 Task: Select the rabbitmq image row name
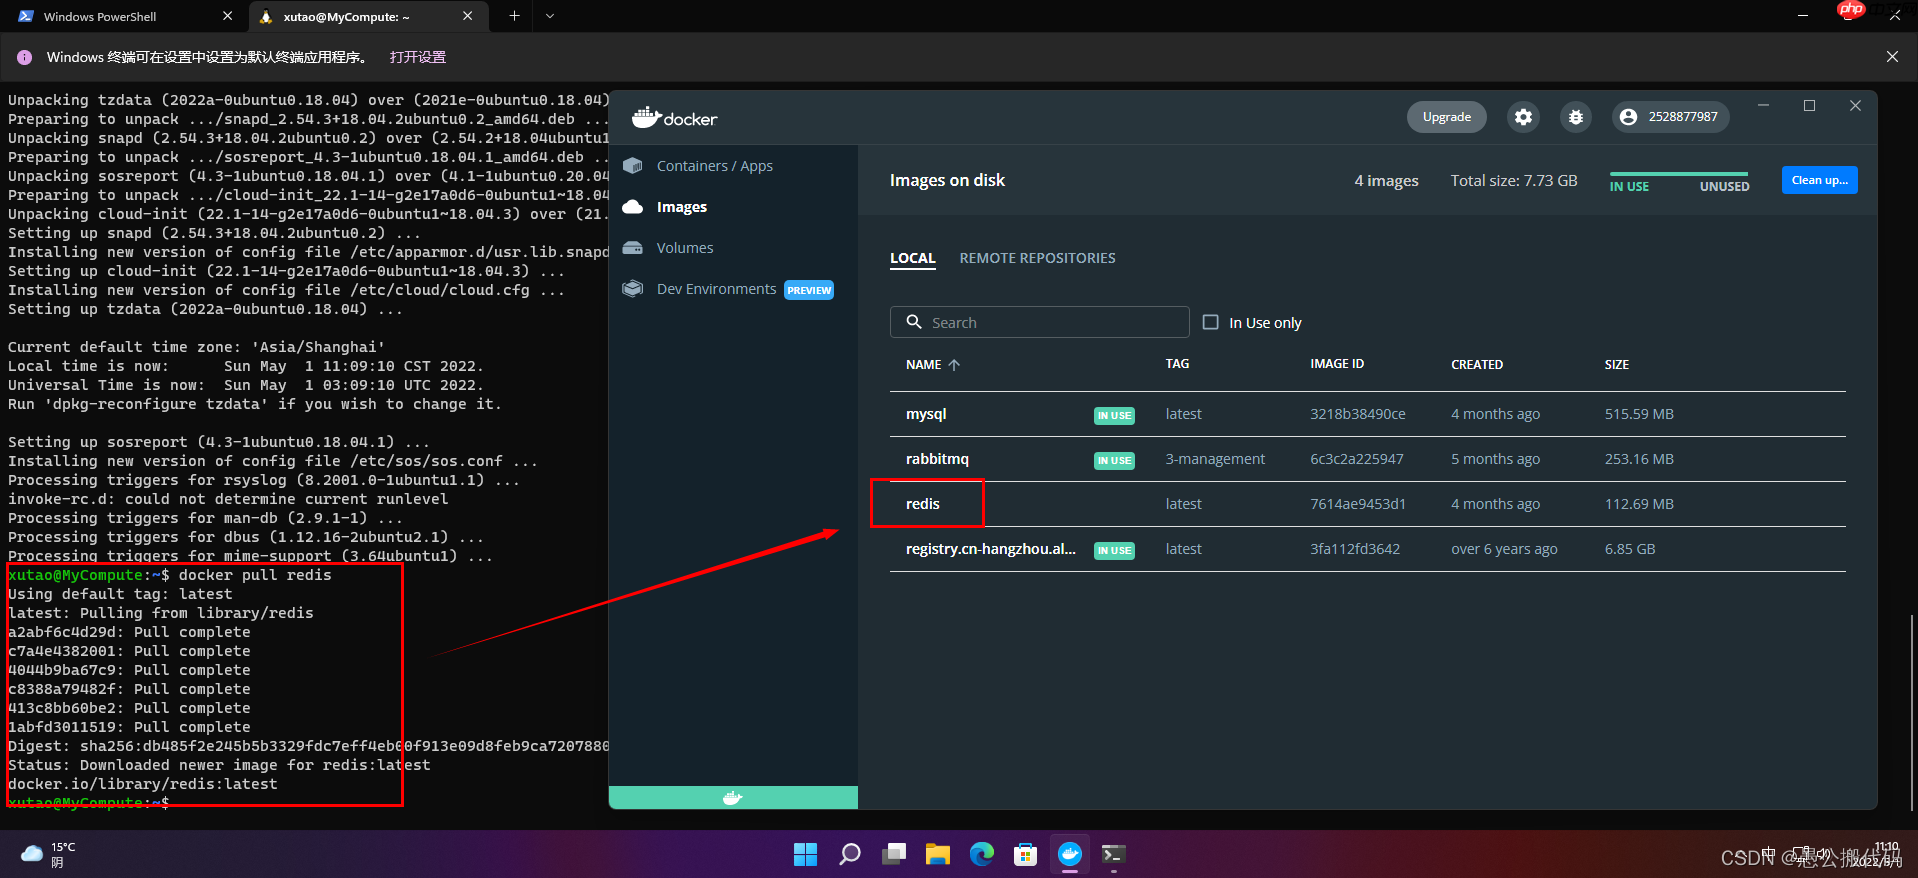pyautogui.click(x=937, y=459)
